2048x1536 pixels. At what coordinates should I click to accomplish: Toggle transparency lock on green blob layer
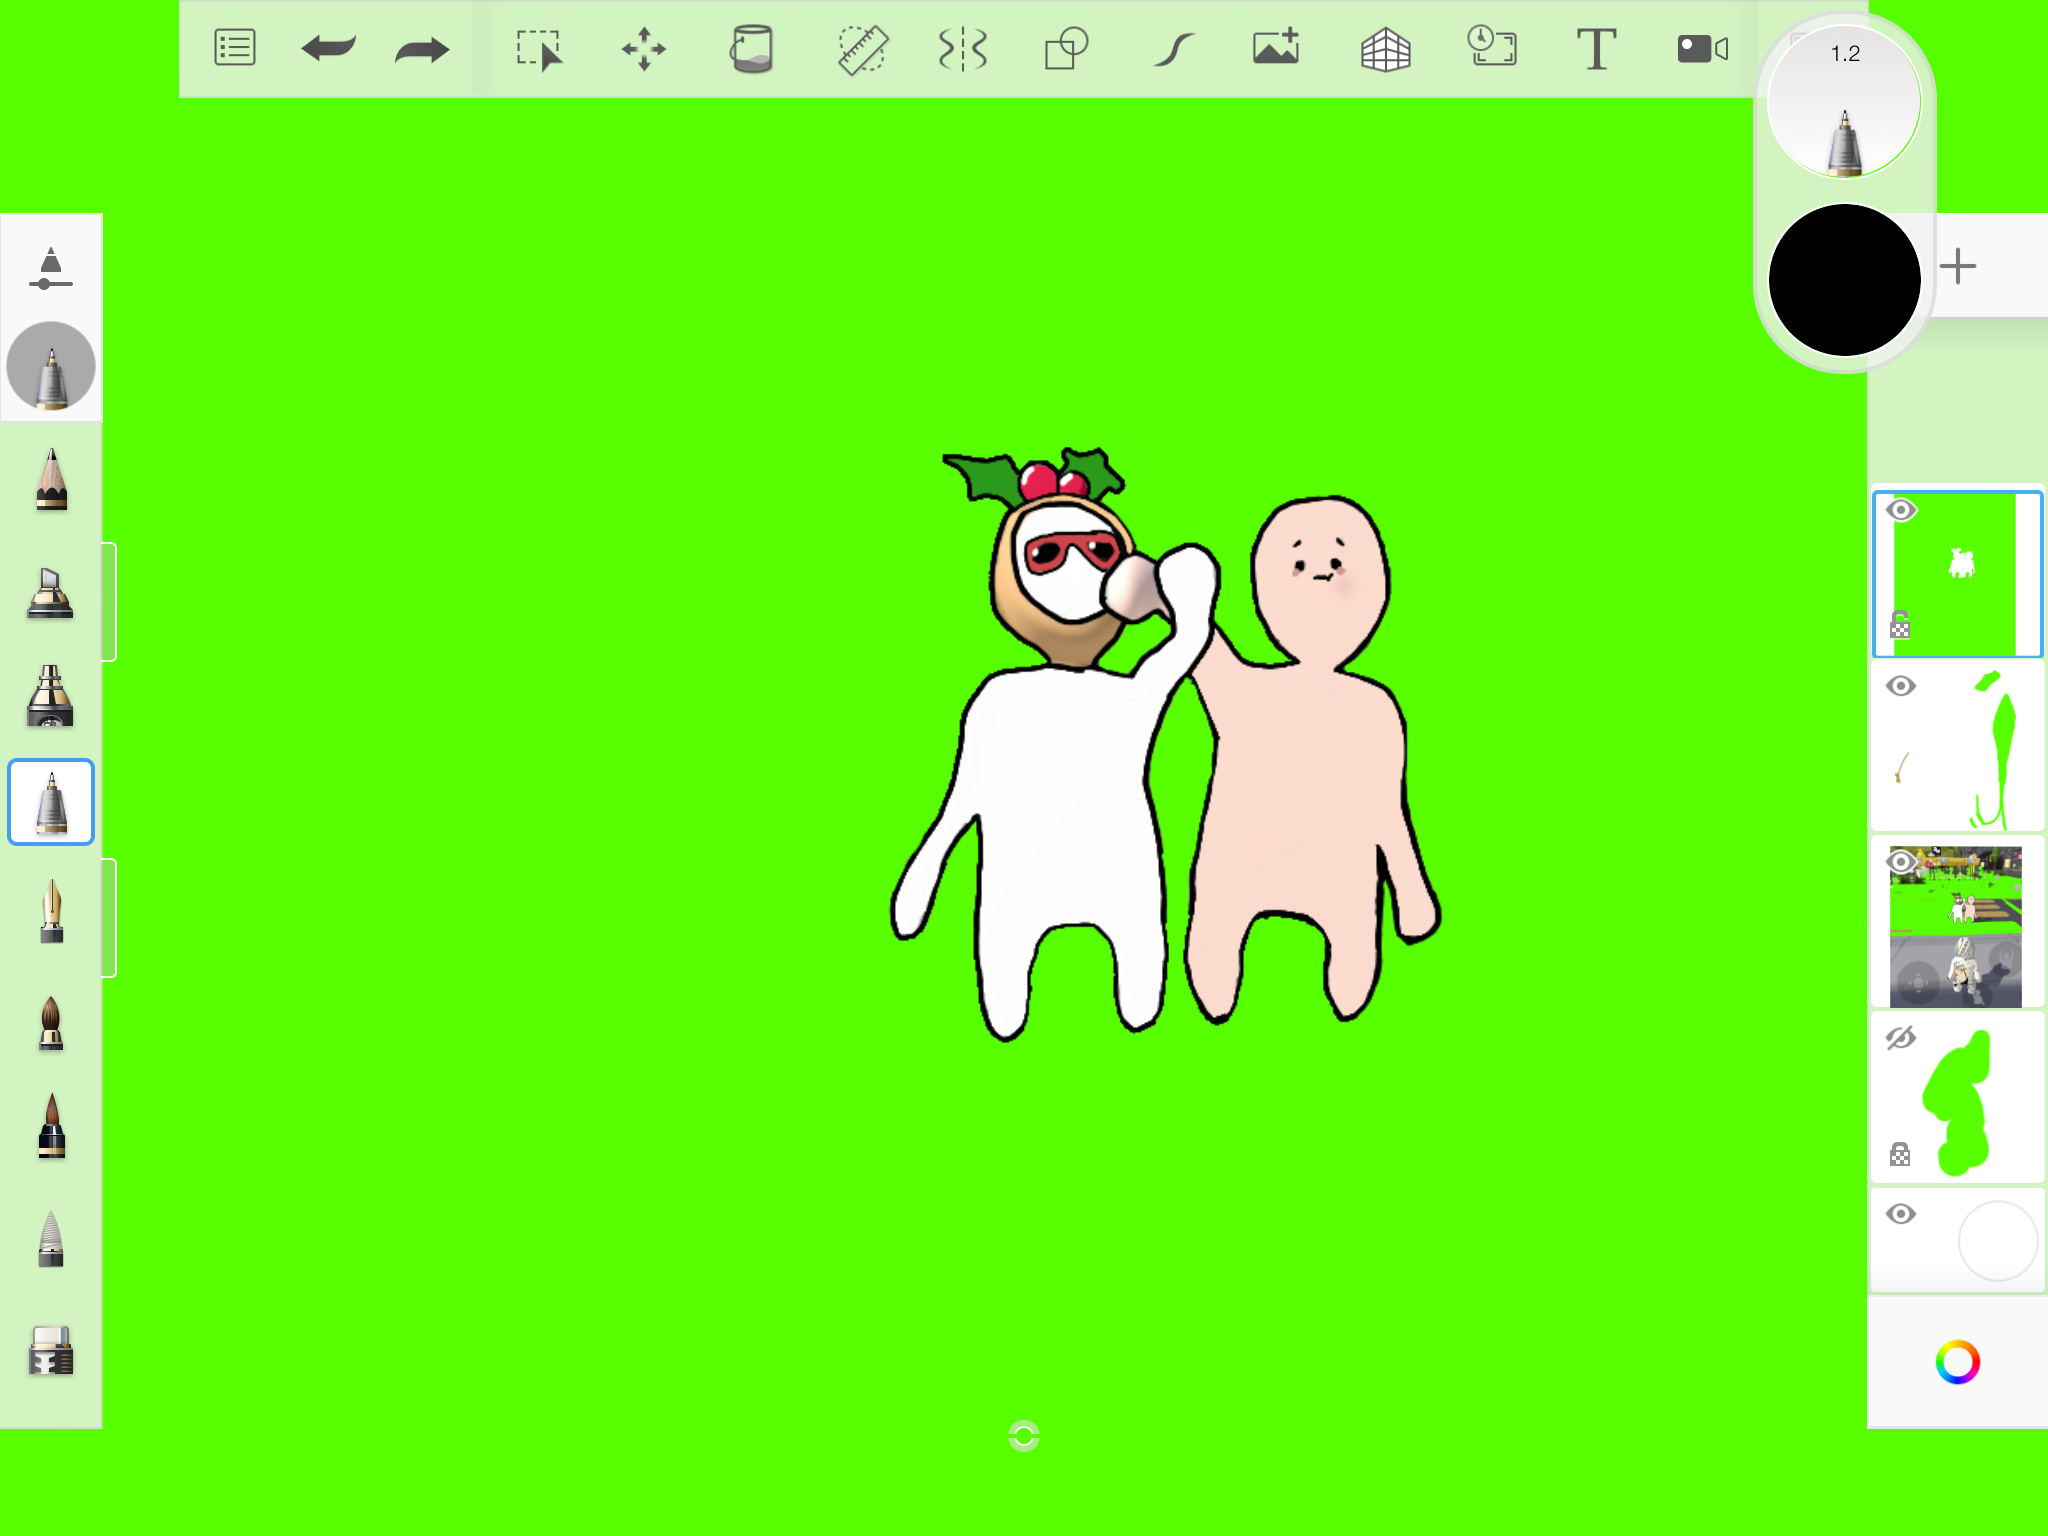pyautogui.click(x=1900, y=1154)
